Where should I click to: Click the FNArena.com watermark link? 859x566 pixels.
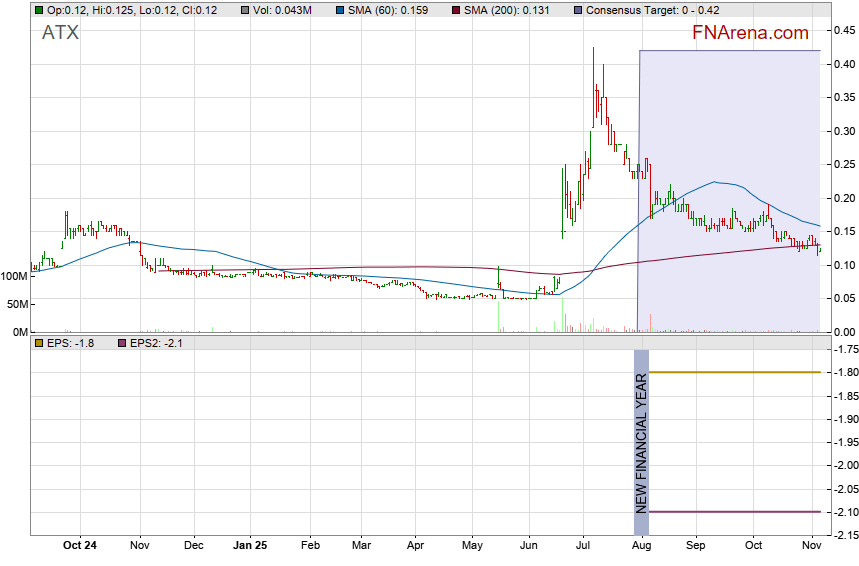click(x=750, y=33)
